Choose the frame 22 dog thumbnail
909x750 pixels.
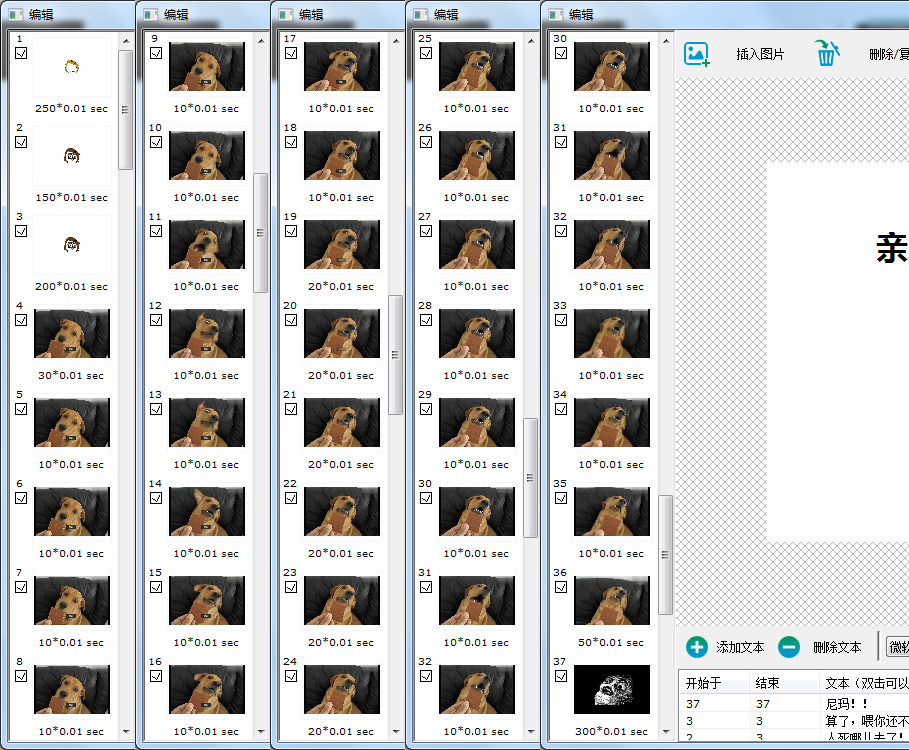click(x=341, y=511)
